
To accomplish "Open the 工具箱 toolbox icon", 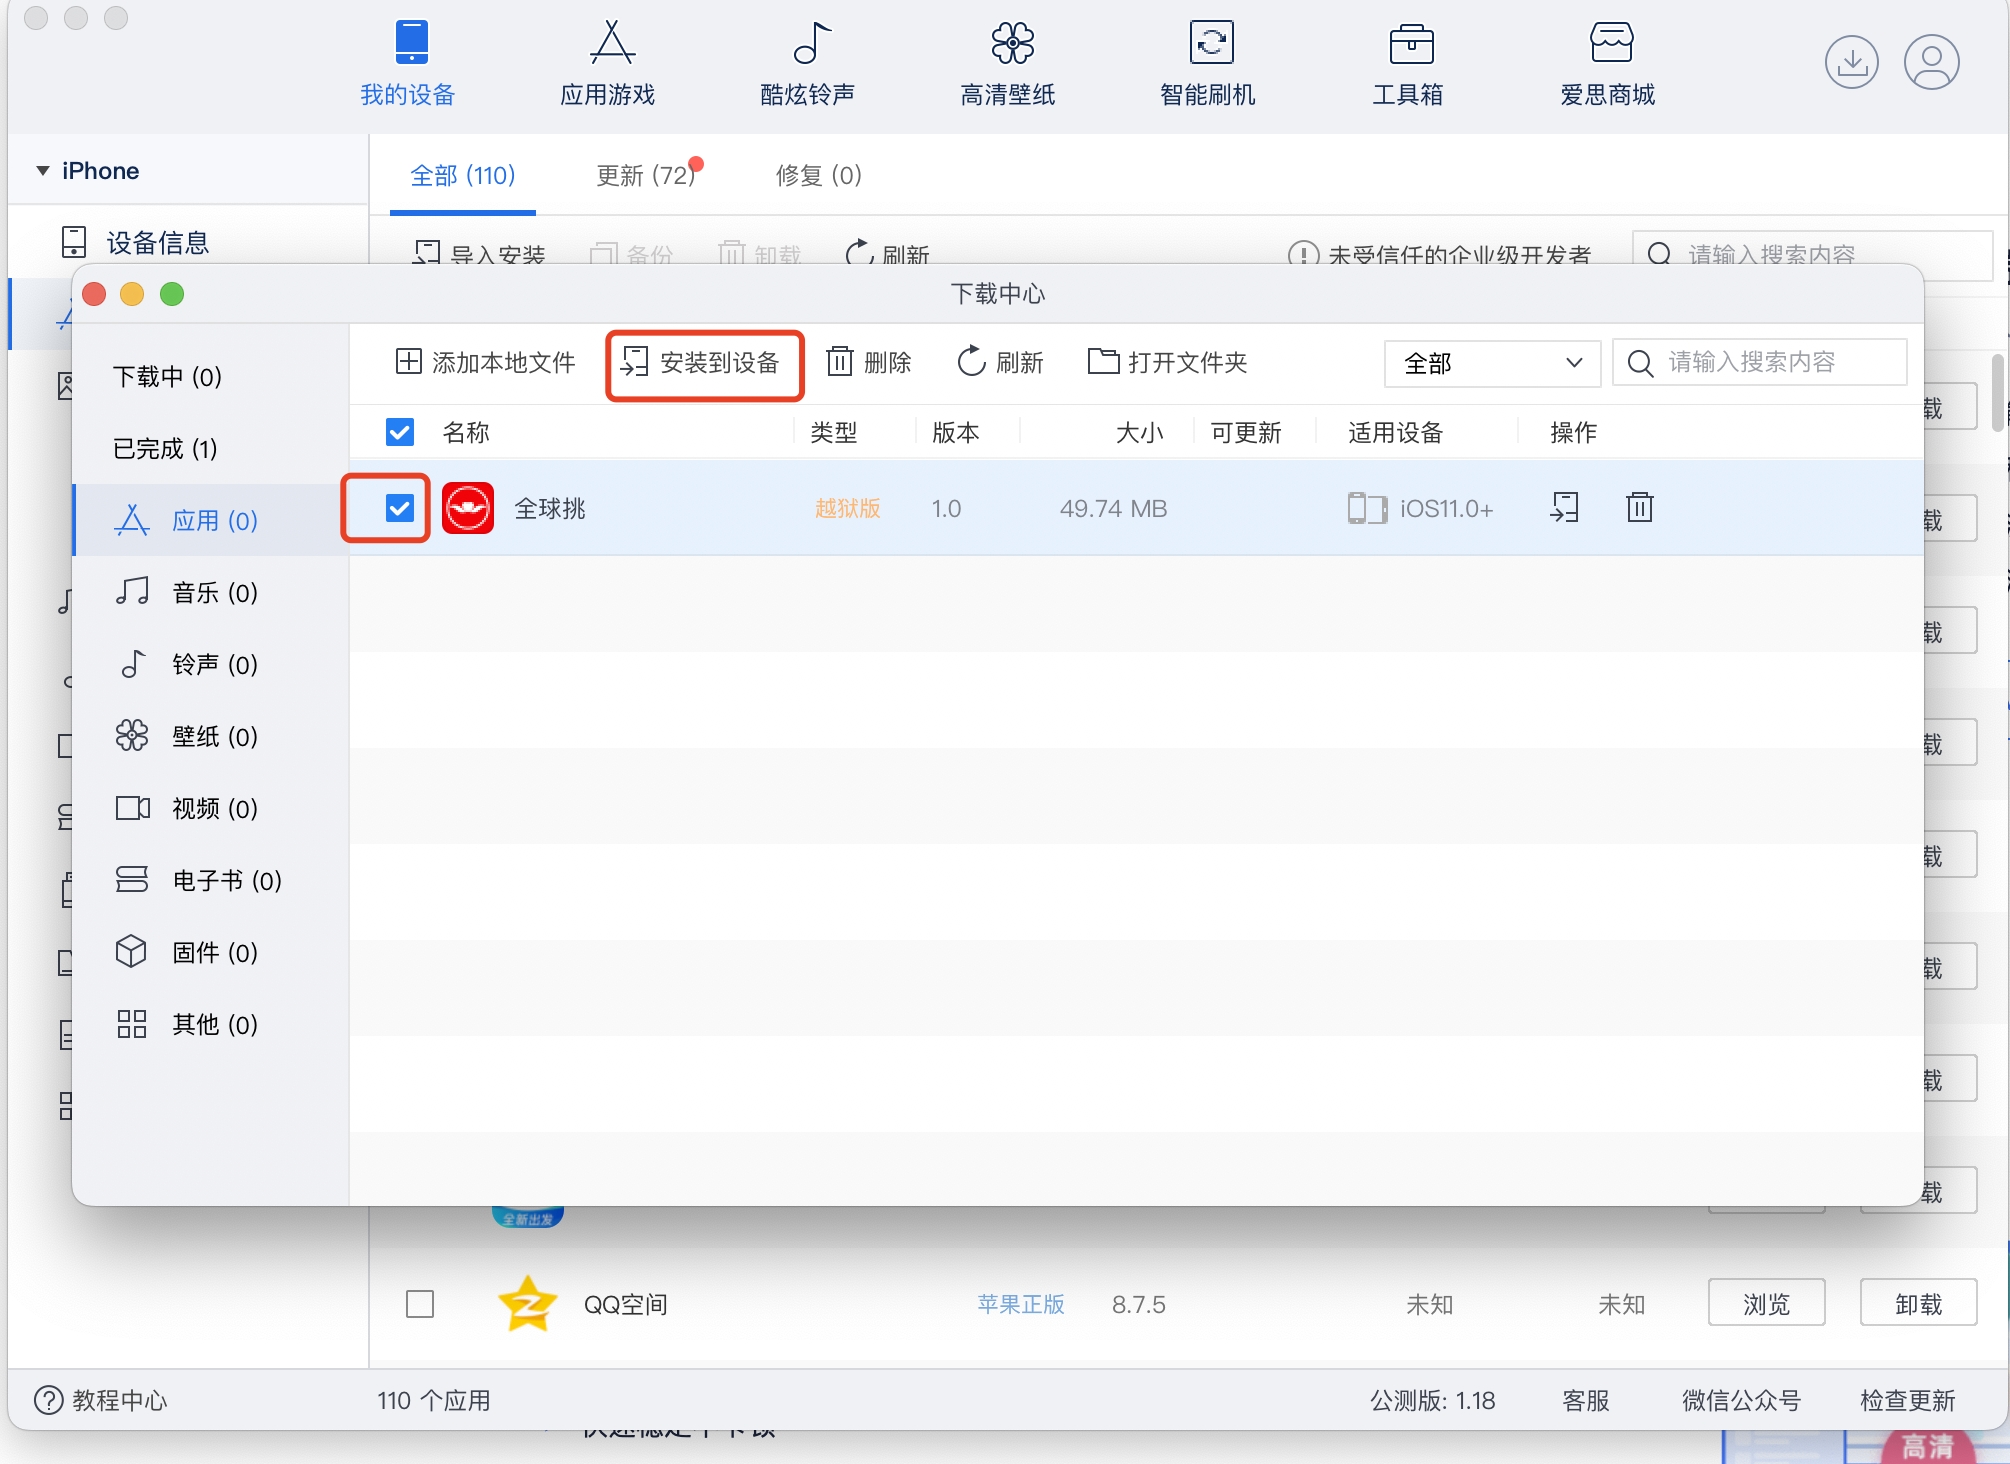I will (1410, 45).
